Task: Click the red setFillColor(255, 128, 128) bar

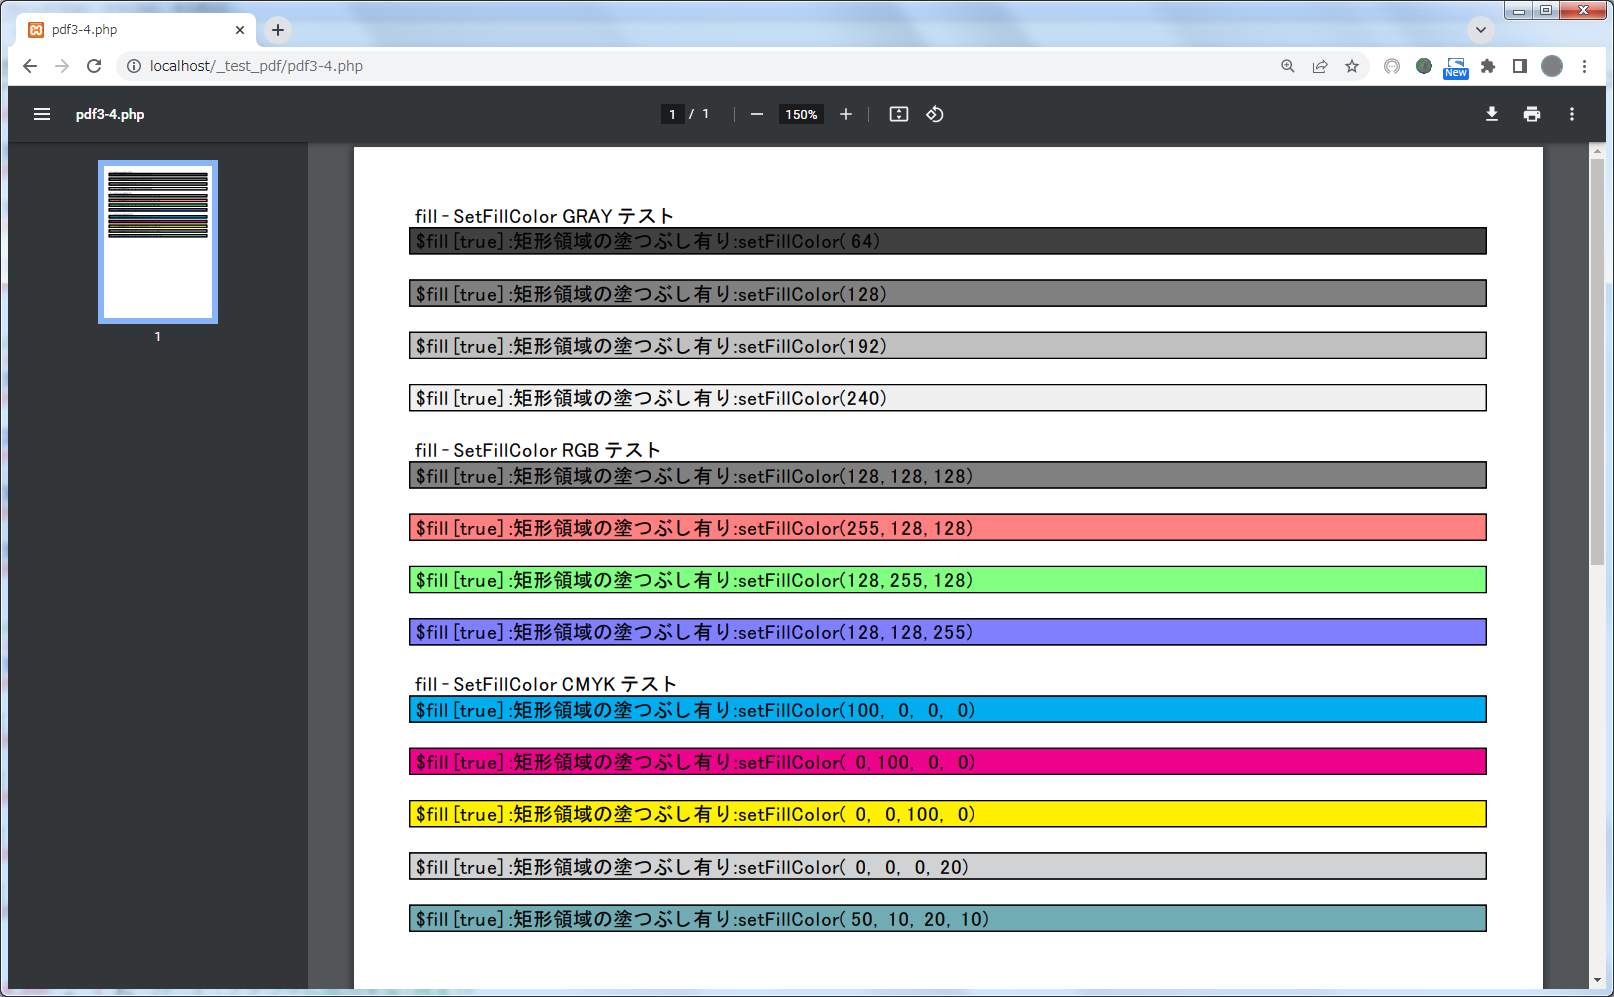Action: coord(948,527)
